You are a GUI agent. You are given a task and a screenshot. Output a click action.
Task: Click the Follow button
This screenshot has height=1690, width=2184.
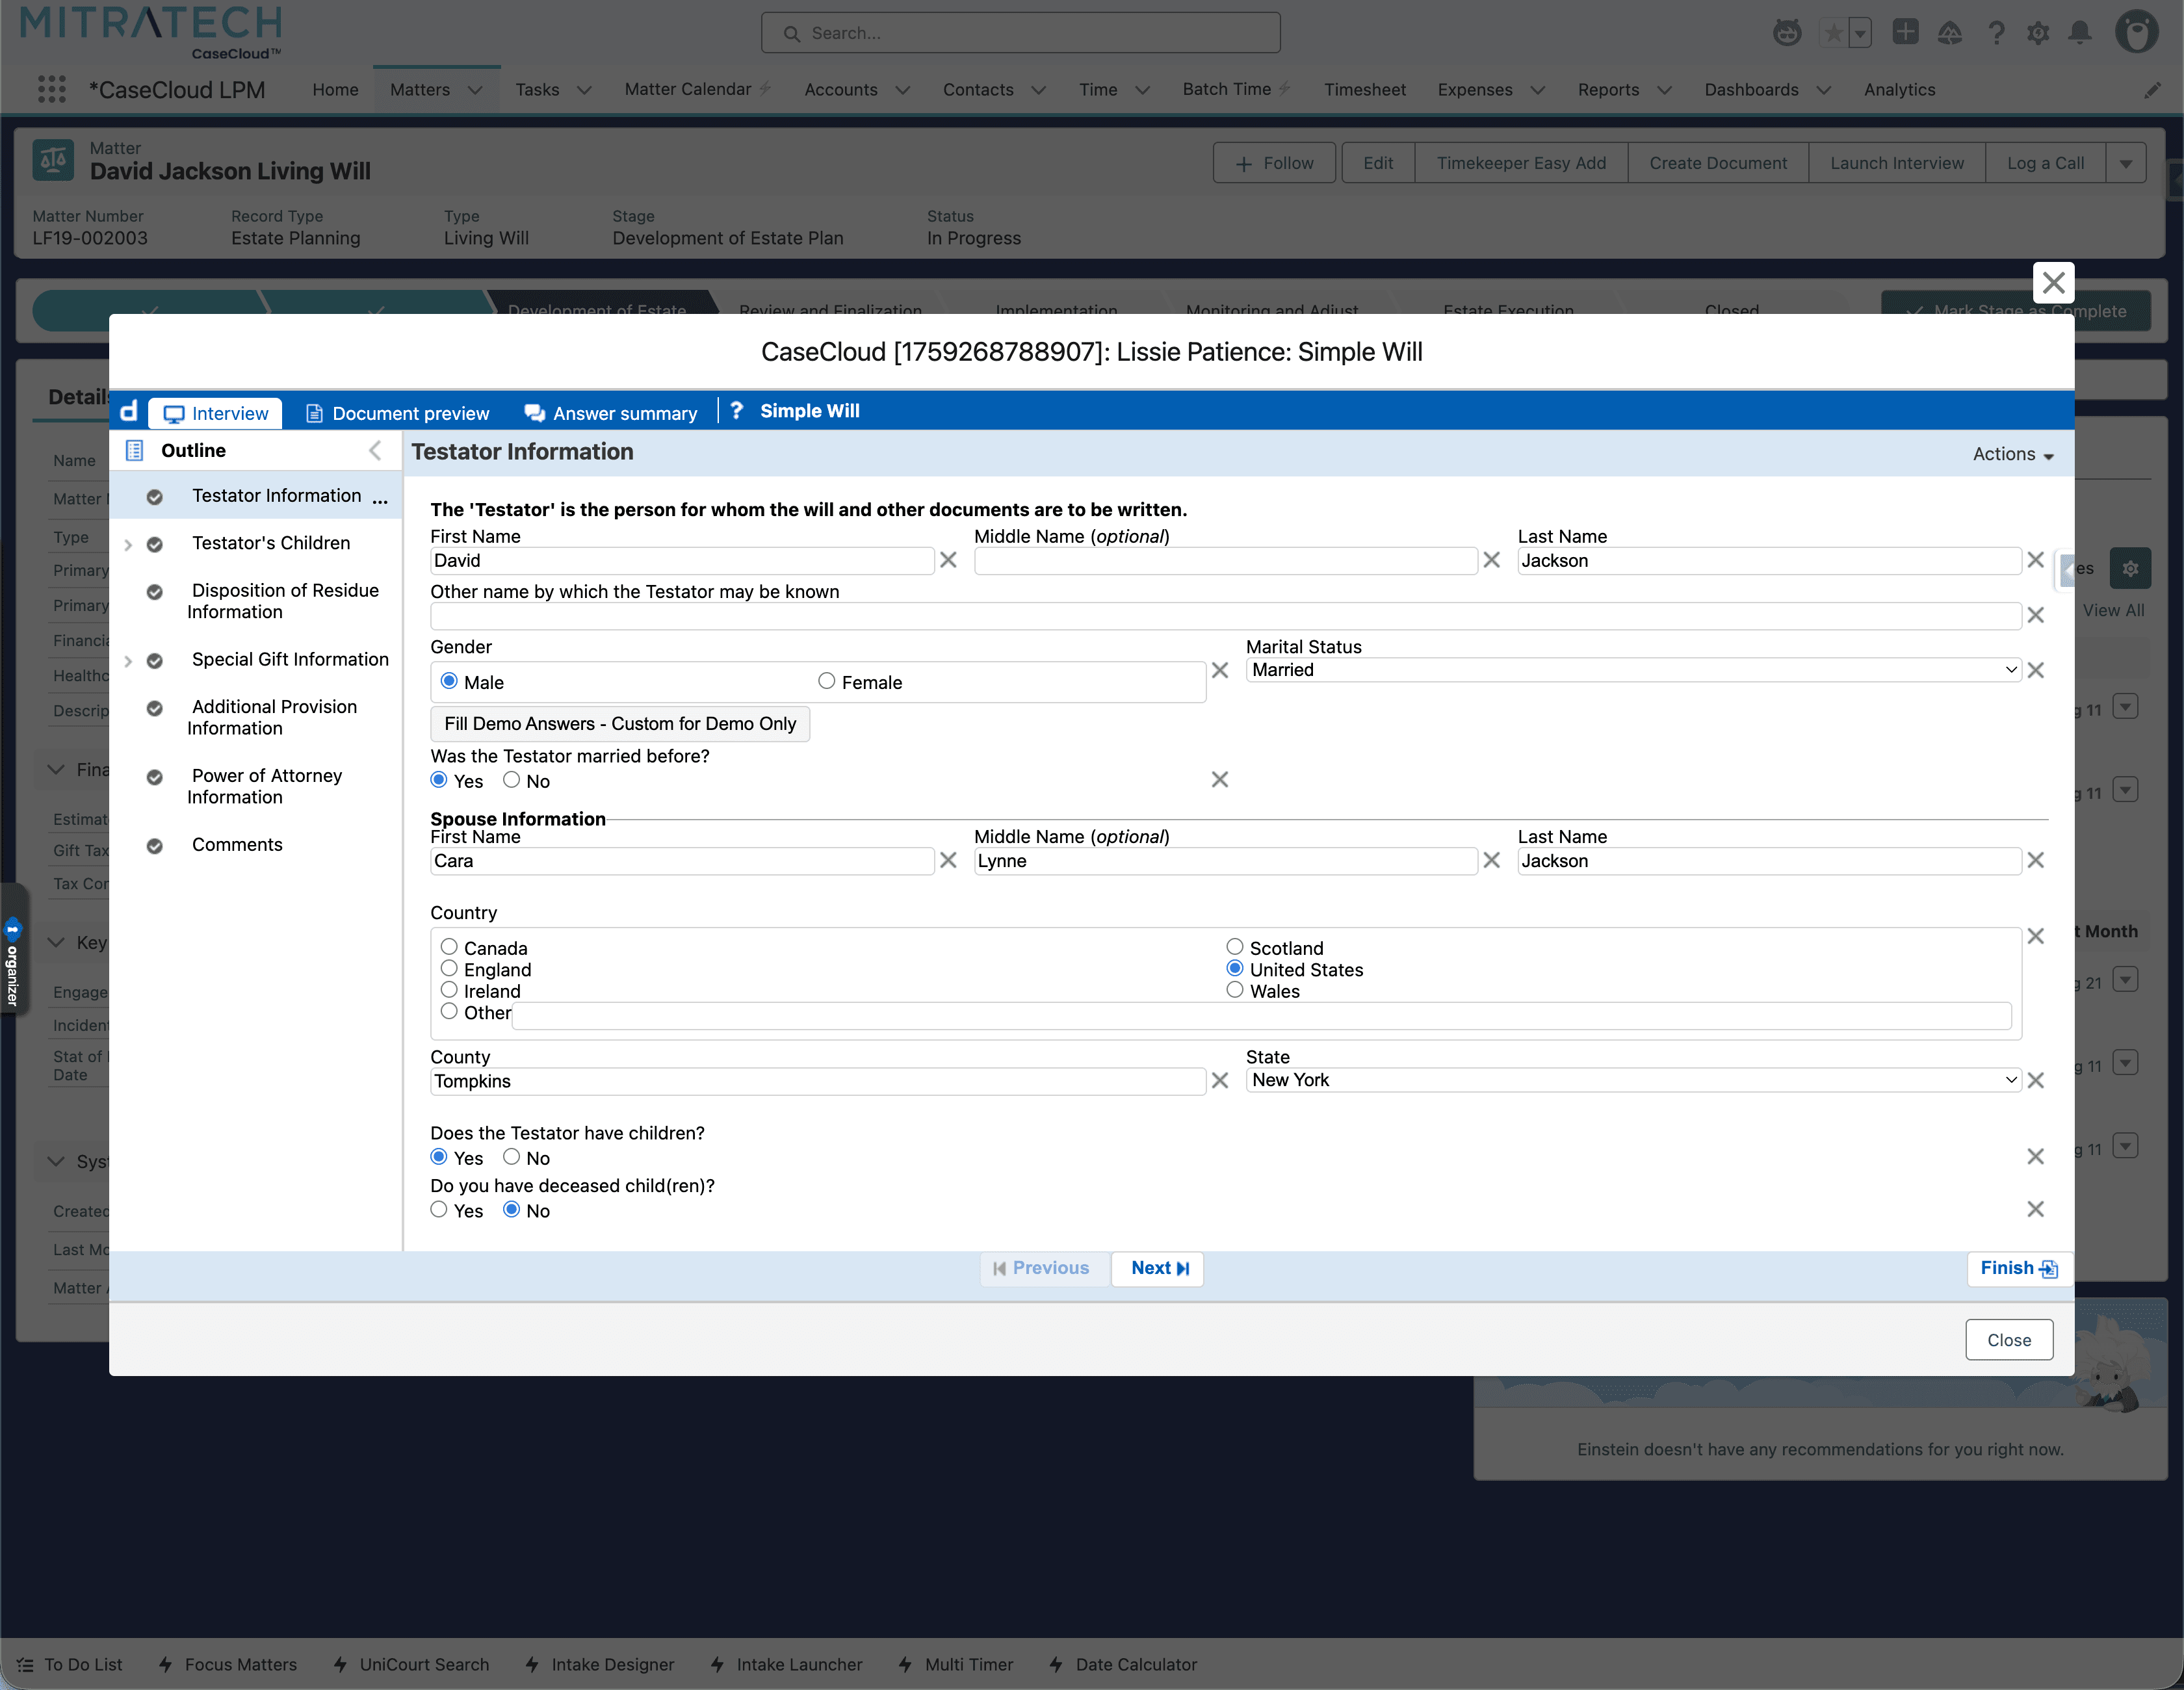click(1274, 163)
